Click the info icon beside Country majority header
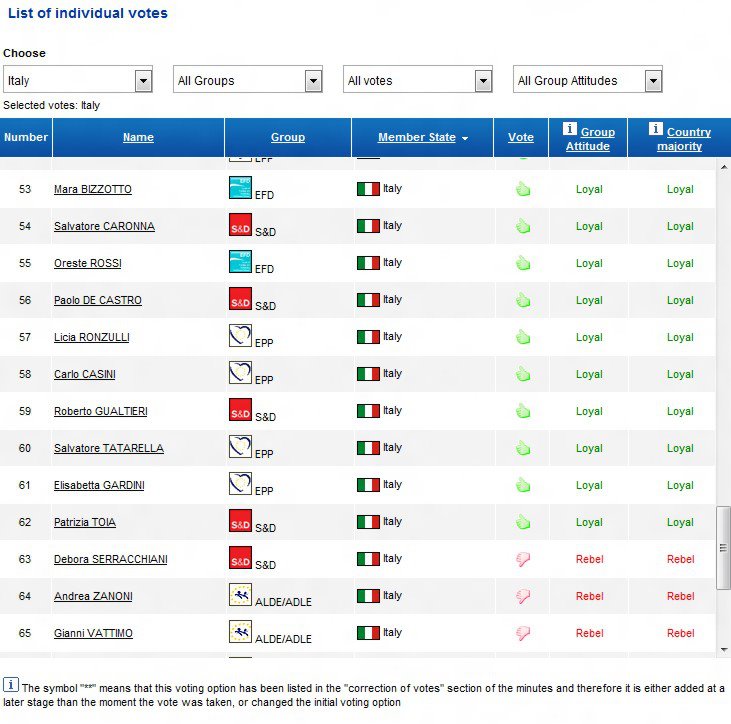This screenshot has height=724, width=731. click(x=656, y=129)
